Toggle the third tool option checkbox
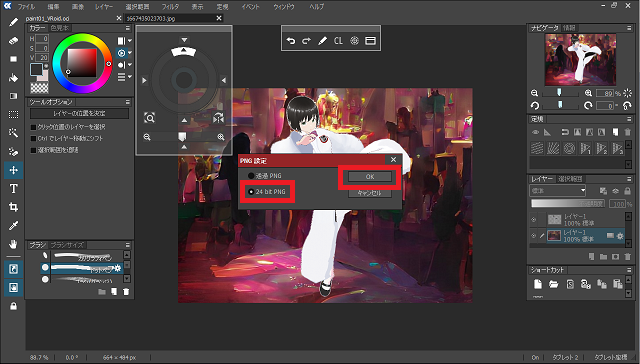Image resolution: width=640 pixels, height=364 pixels. pyautogui.click(x=34, y=150)
